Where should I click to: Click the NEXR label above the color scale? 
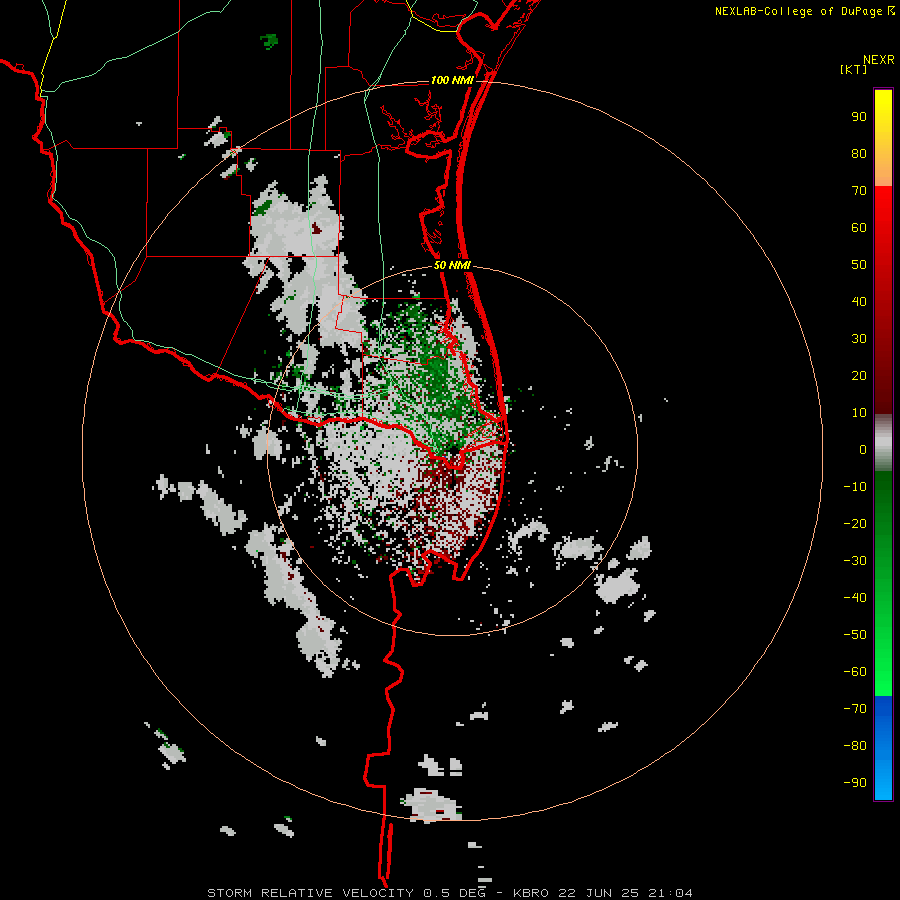click(879, 60)
